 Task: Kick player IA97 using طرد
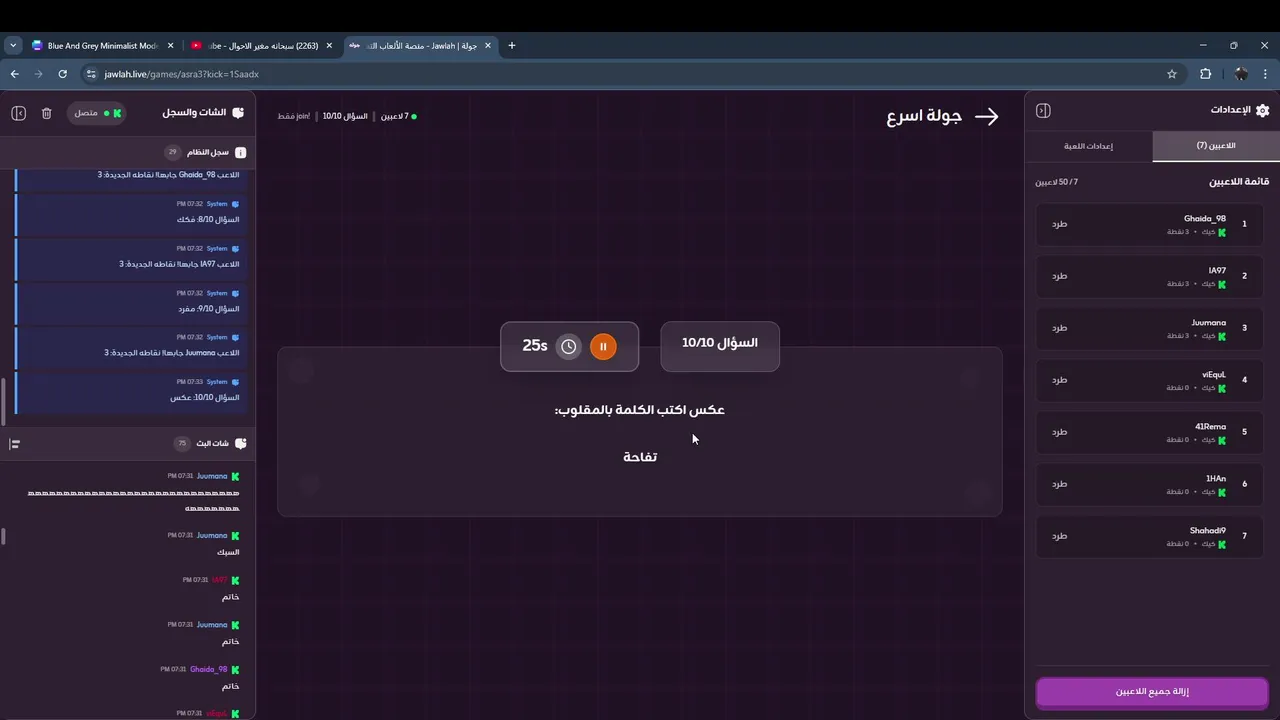(1059, 276)
